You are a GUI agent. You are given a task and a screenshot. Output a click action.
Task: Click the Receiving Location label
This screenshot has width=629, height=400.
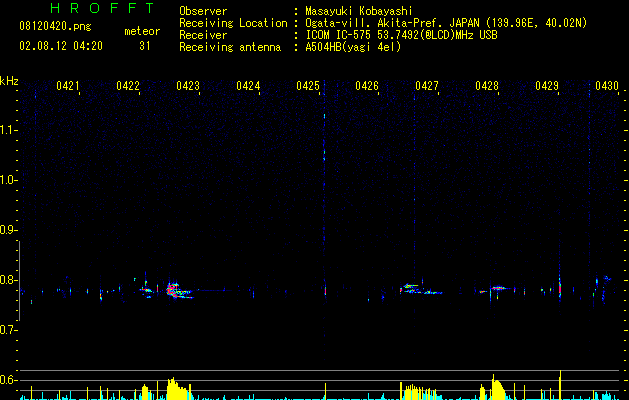[x=233, y=23]
